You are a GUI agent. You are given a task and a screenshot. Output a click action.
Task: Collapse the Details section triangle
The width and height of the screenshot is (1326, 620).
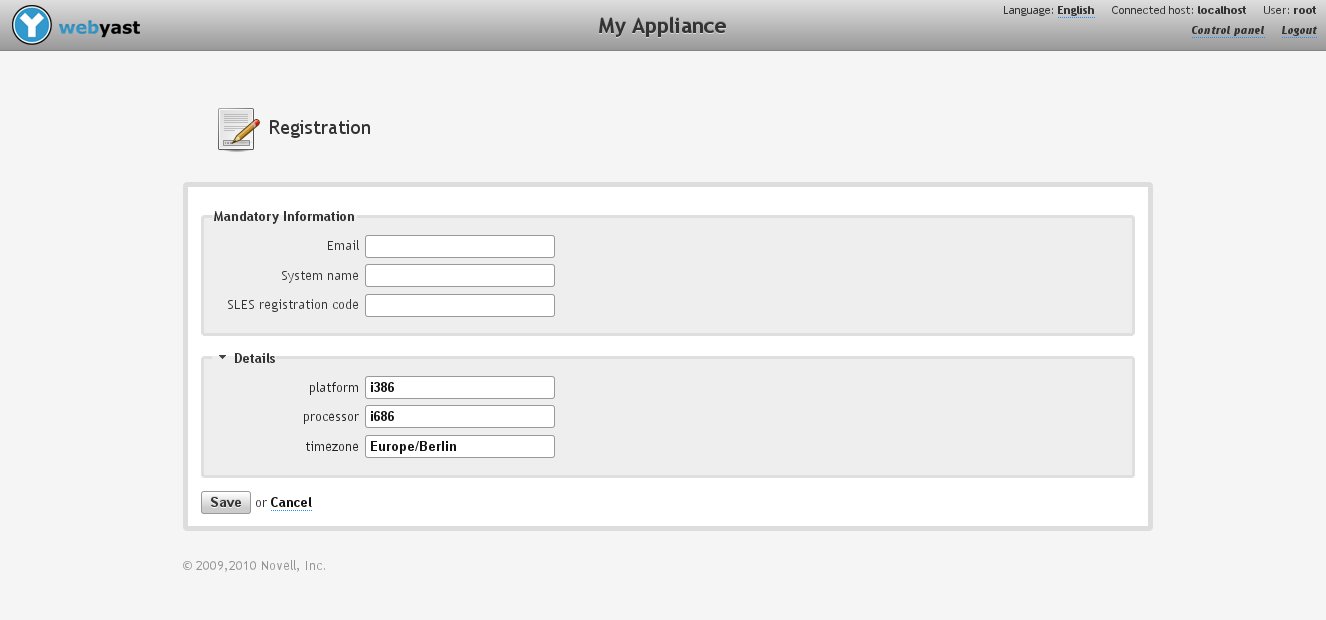222,357
